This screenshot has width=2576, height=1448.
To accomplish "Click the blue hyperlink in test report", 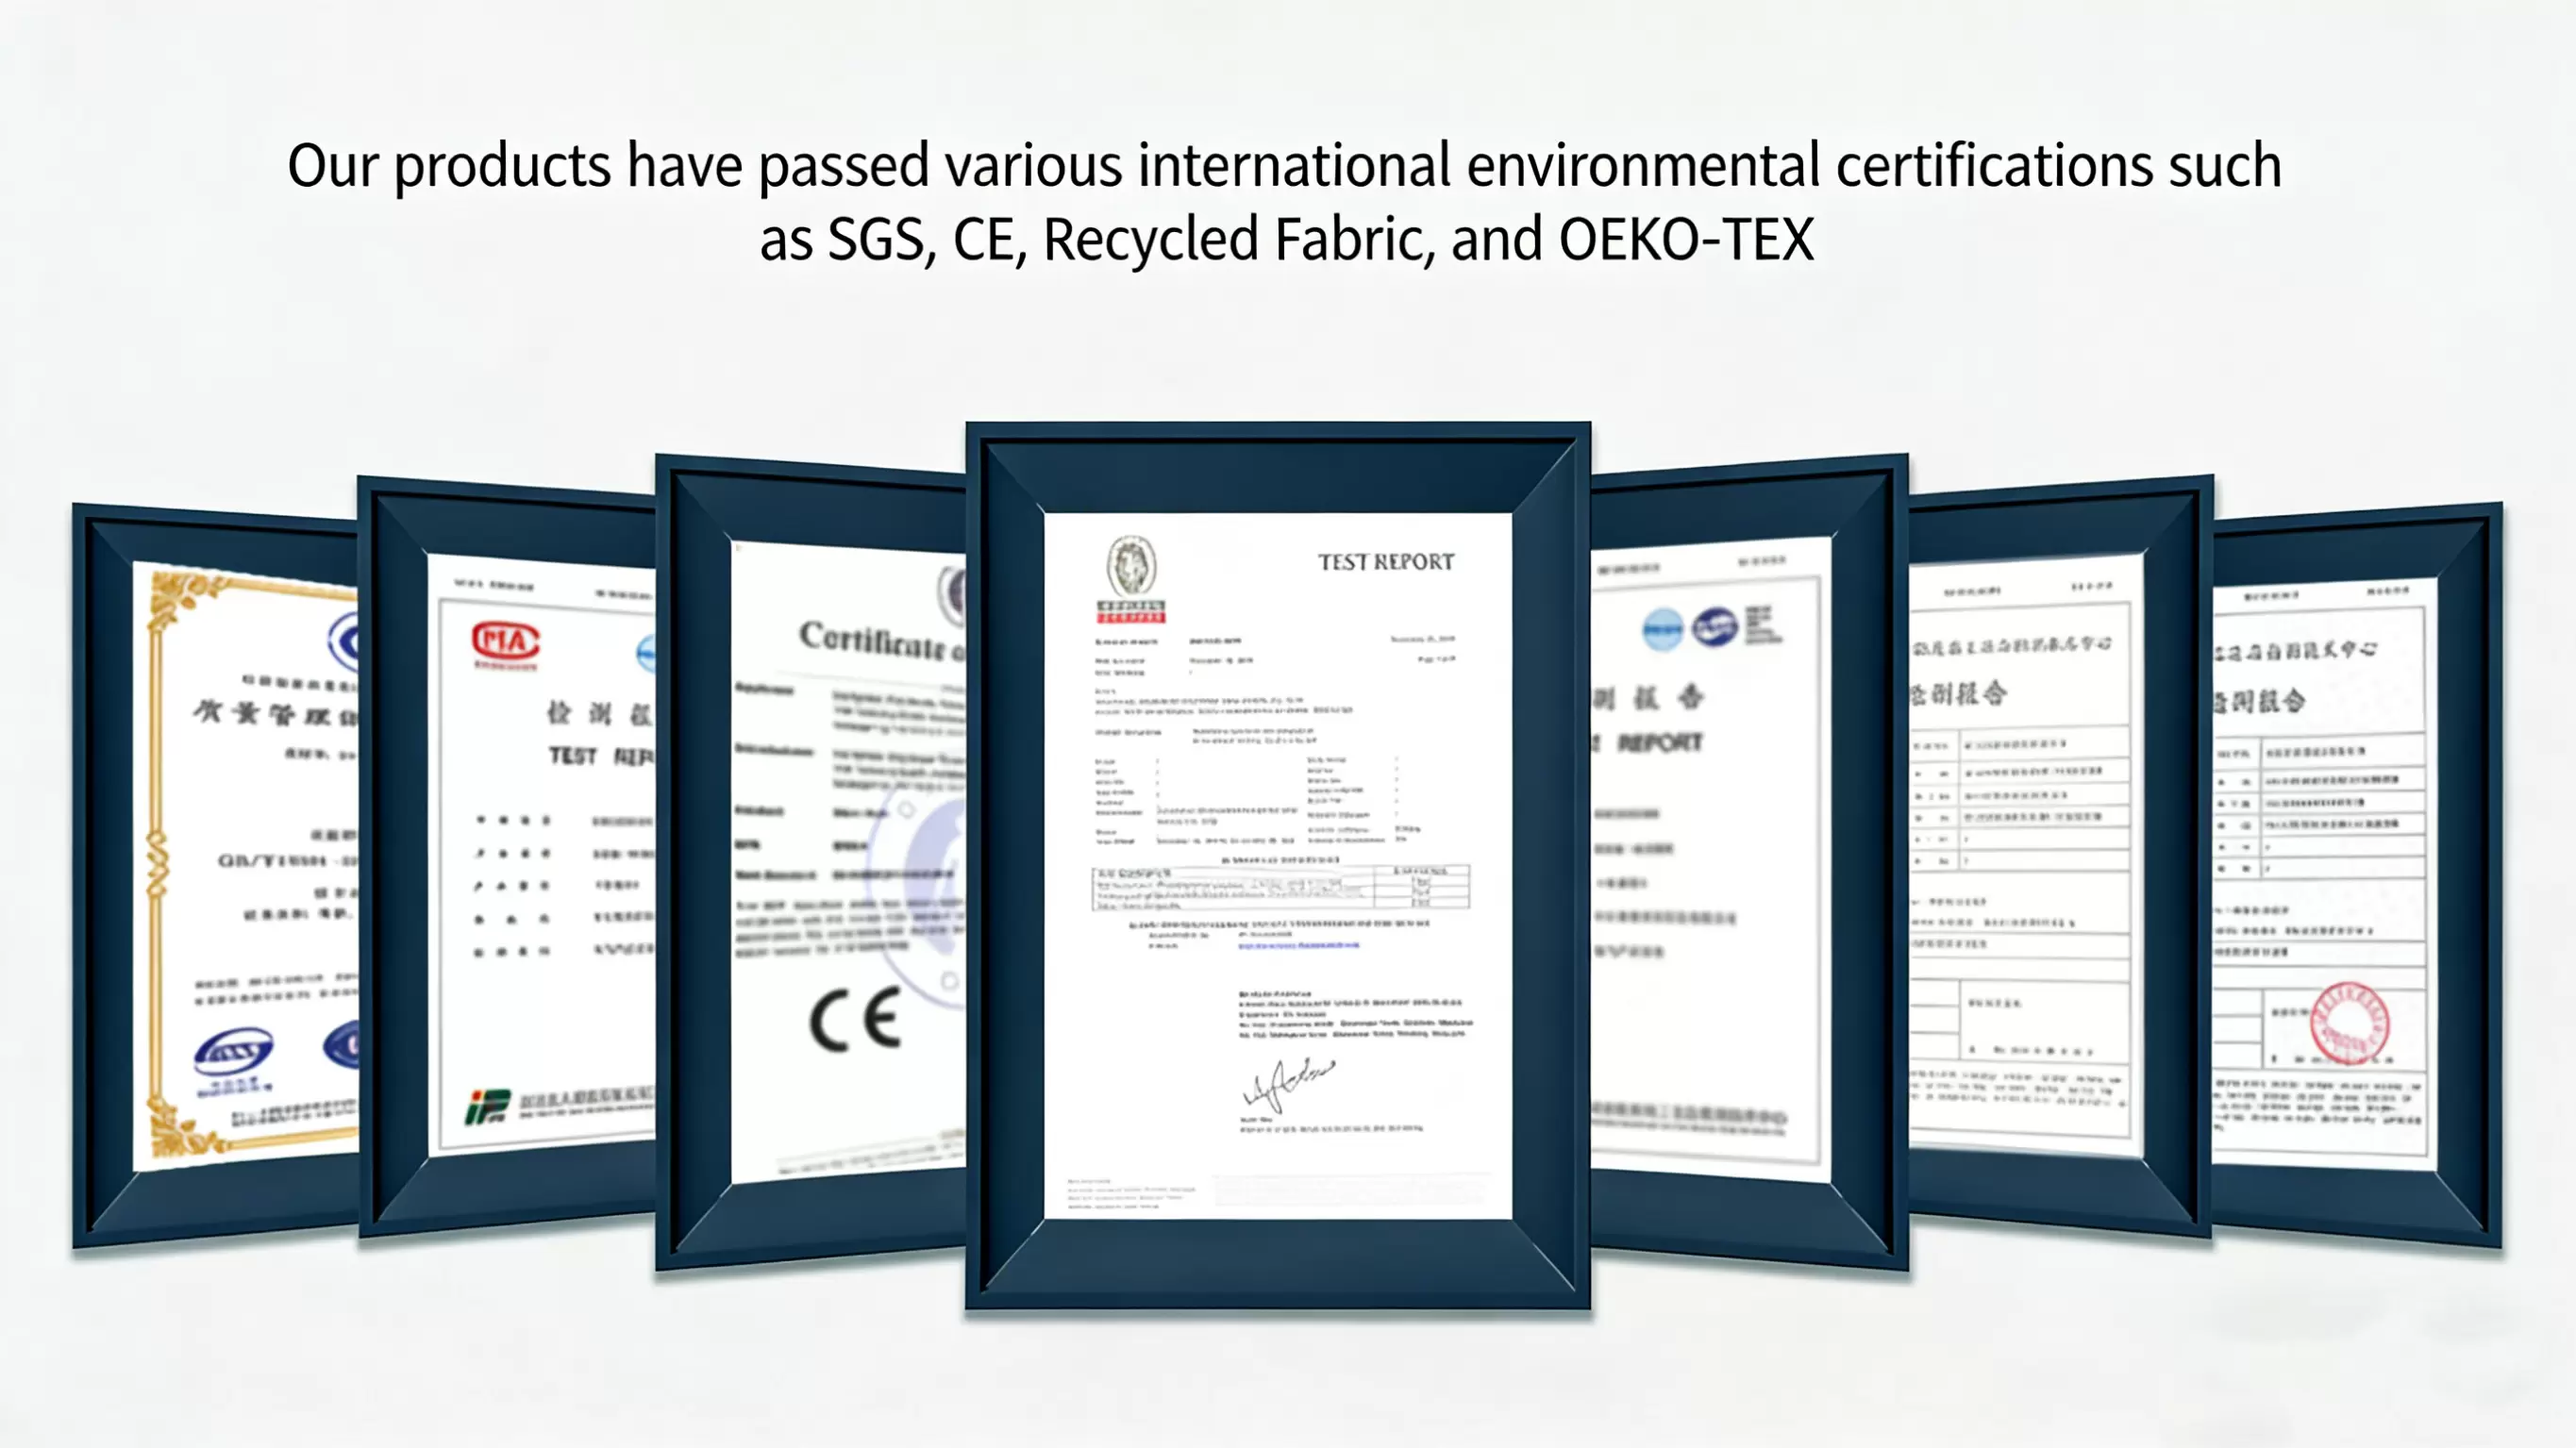I will pos(1298,945).
